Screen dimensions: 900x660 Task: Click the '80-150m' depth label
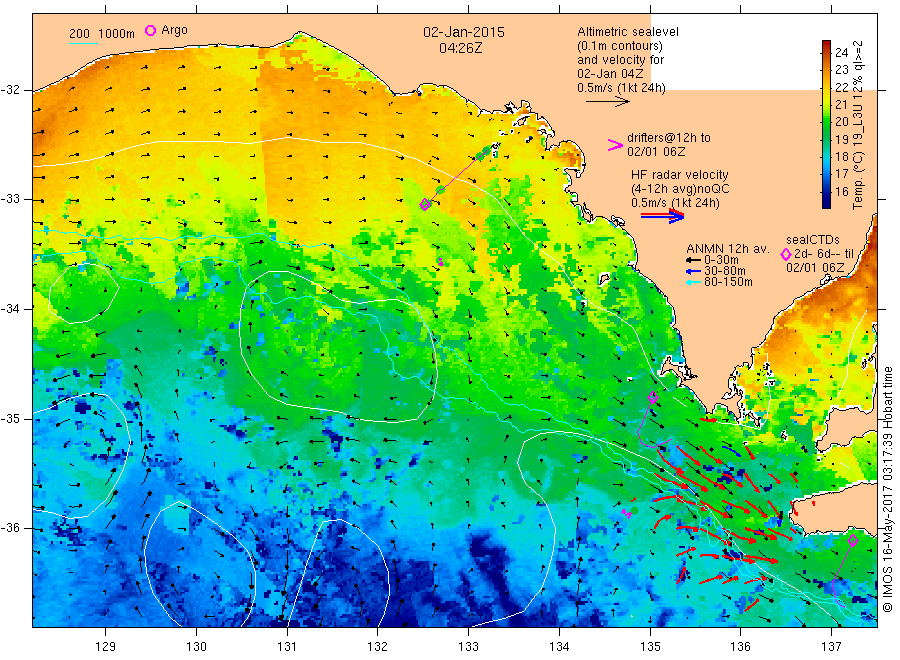728,282
